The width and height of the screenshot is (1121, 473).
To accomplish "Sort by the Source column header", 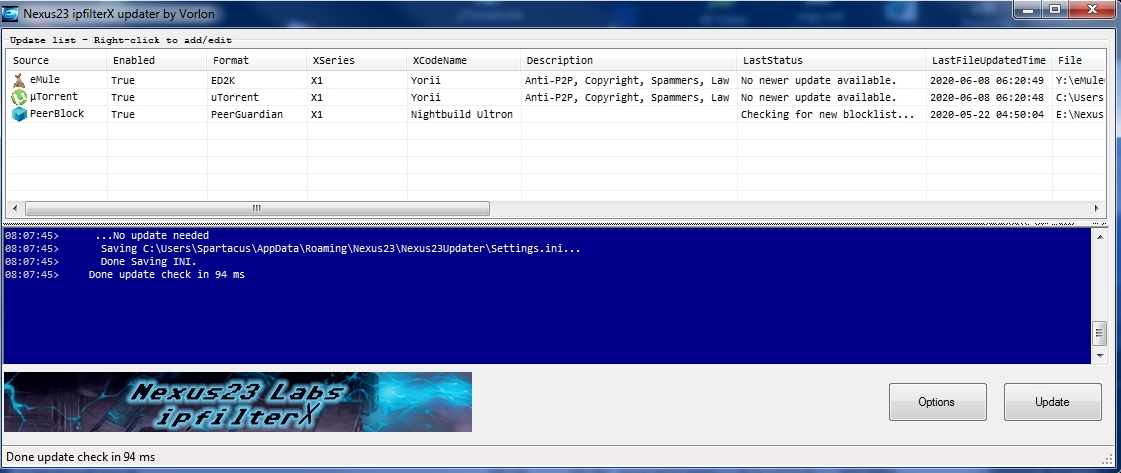I will [x=56, y=60].
